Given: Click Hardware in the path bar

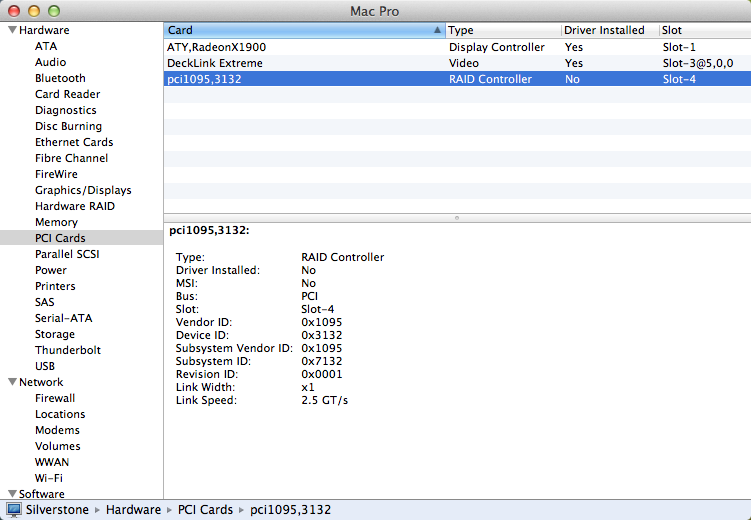Looking at the screenshot, I should click(133, 509).
